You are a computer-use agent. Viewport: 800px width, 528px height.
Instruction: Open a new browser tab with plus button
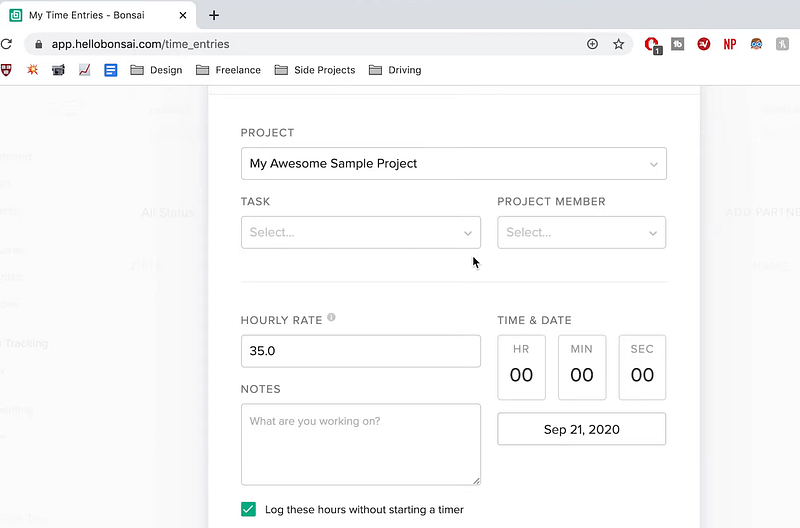214,15
